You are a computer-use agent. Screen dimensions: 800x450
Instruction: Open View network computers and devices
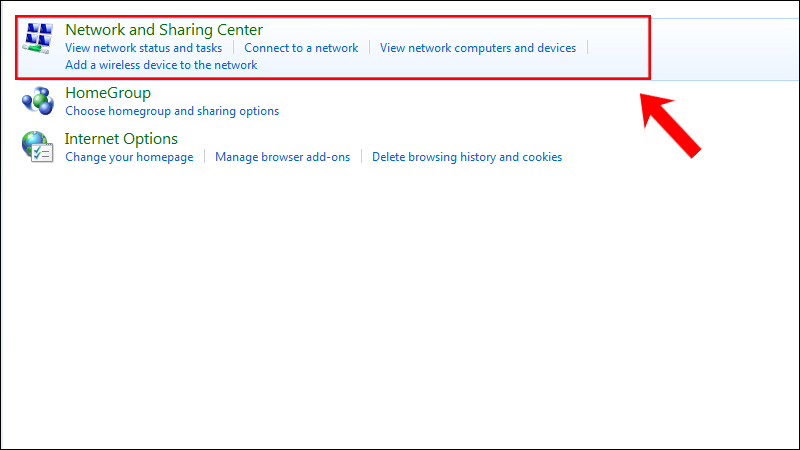(478, 48)
